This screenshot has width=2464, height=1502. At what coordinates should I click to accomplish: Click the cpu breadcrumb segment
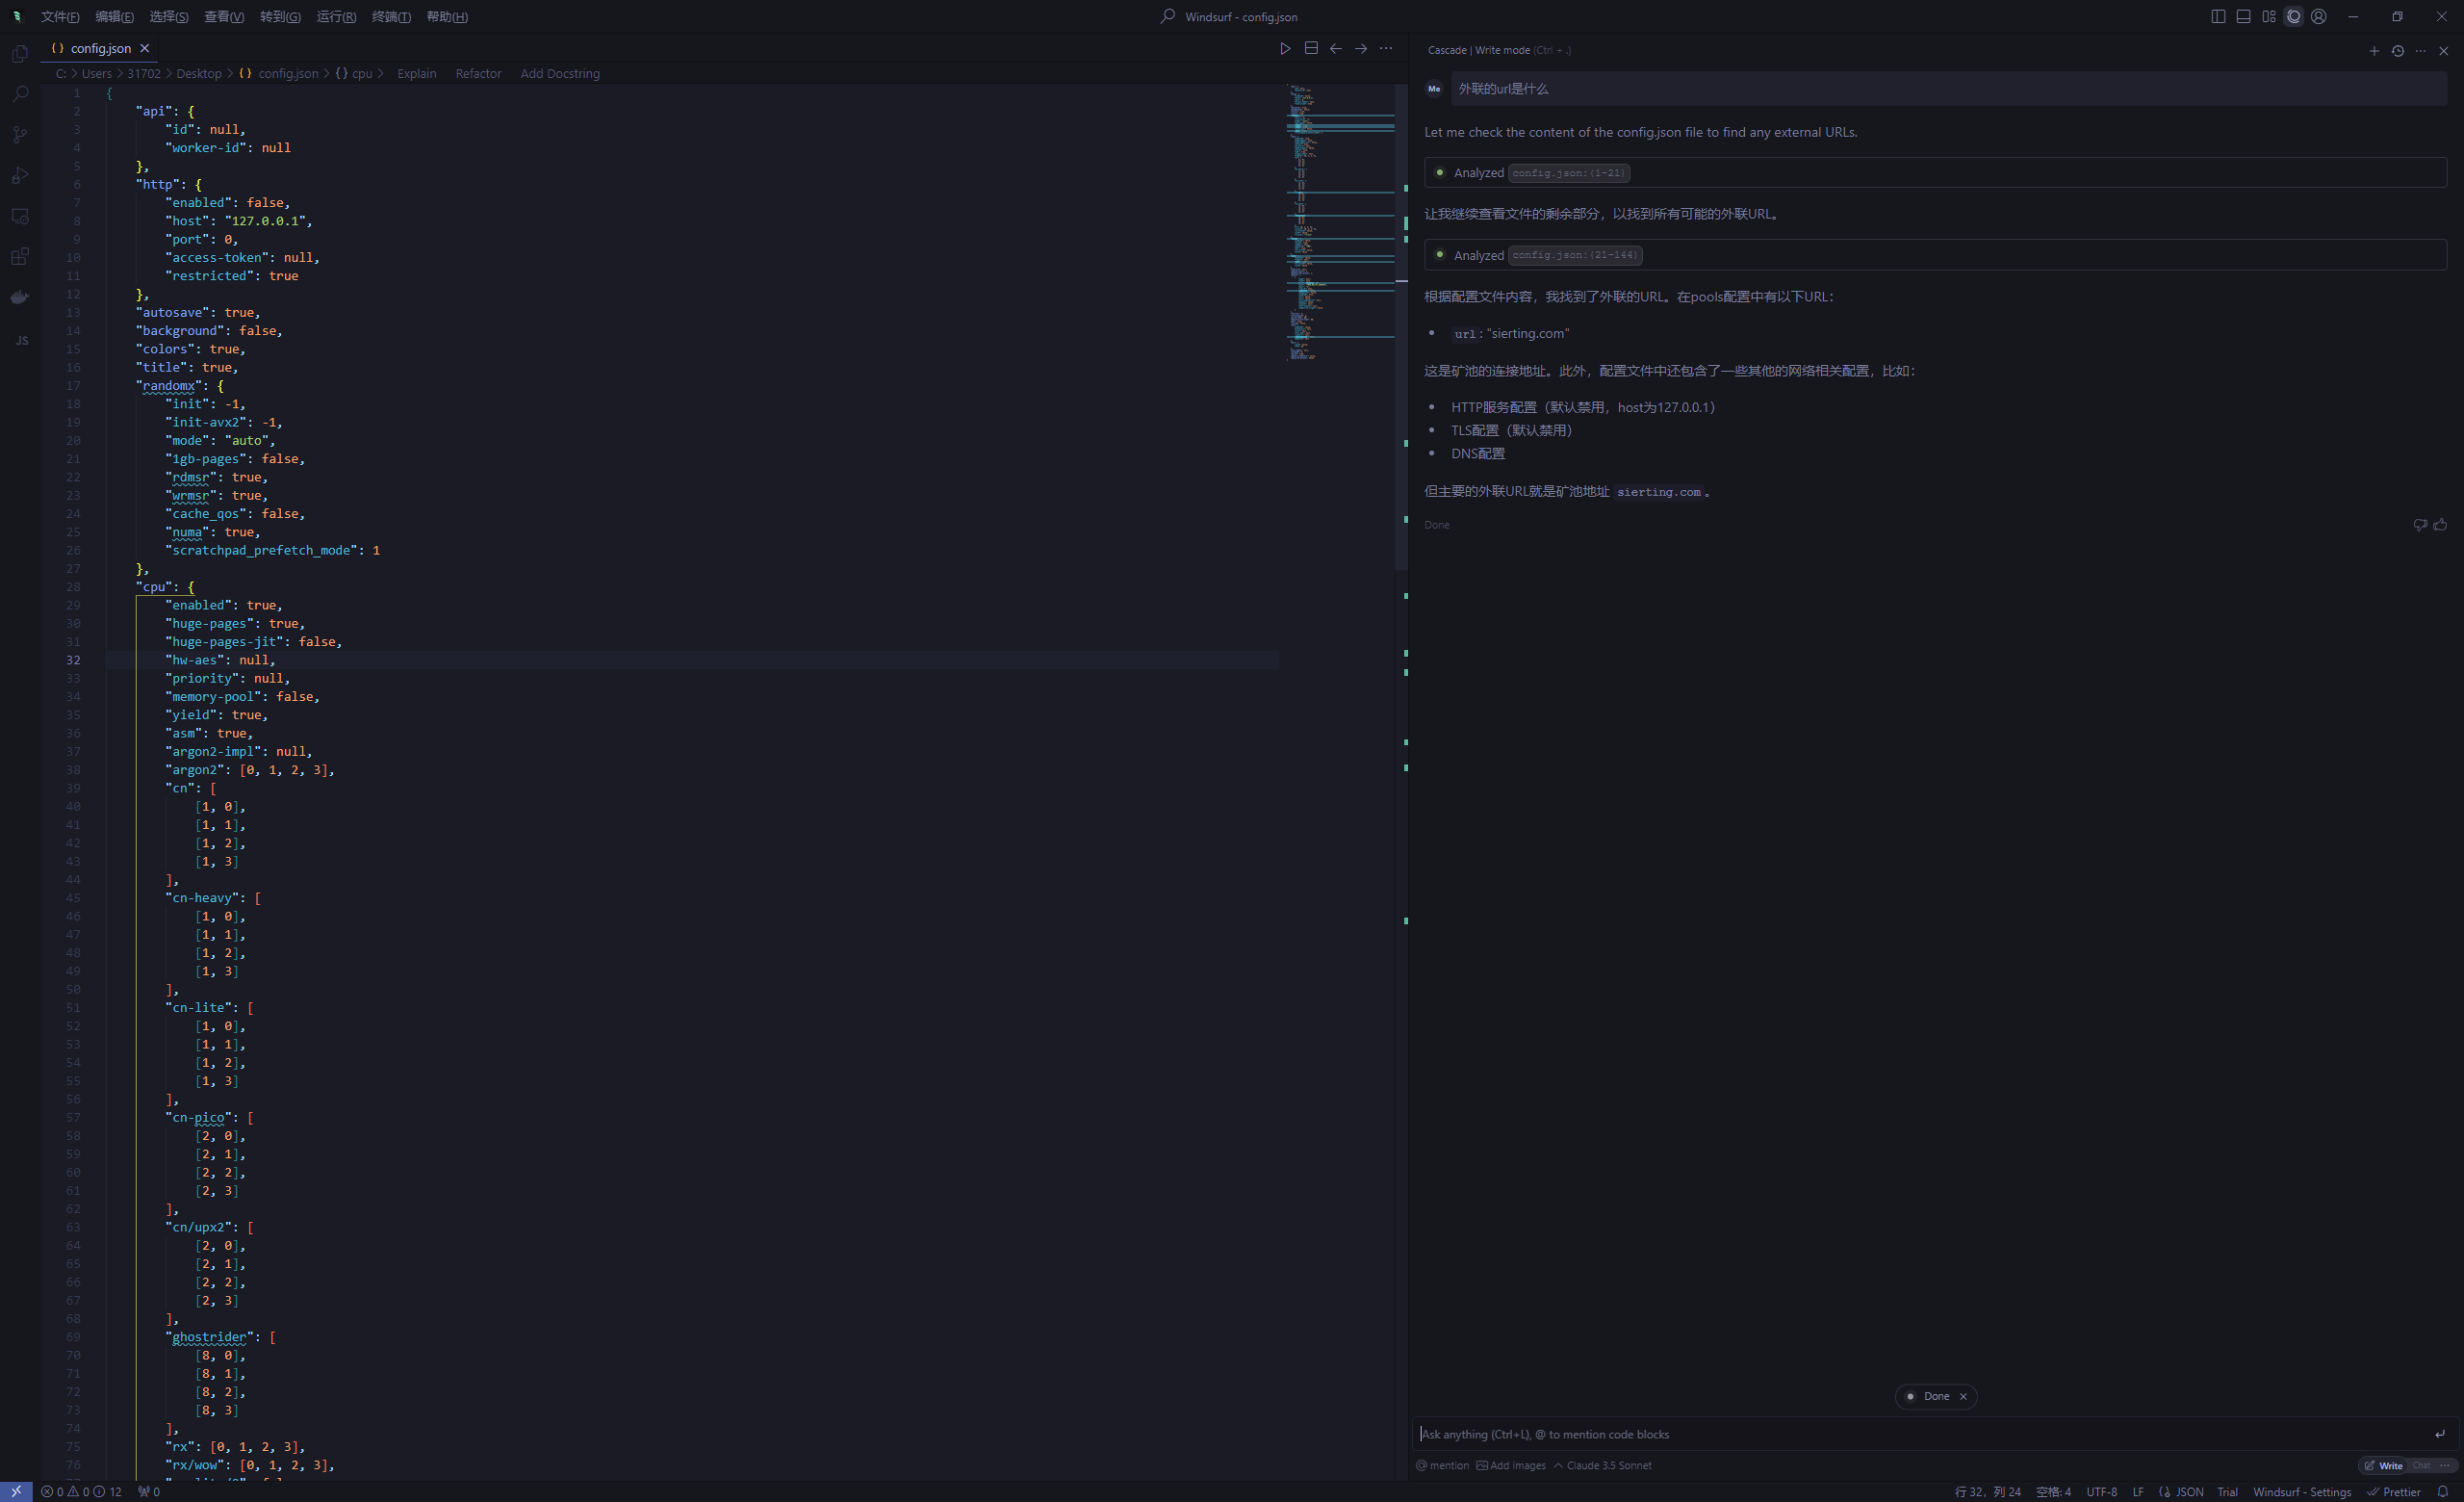[x=354, y=74]
